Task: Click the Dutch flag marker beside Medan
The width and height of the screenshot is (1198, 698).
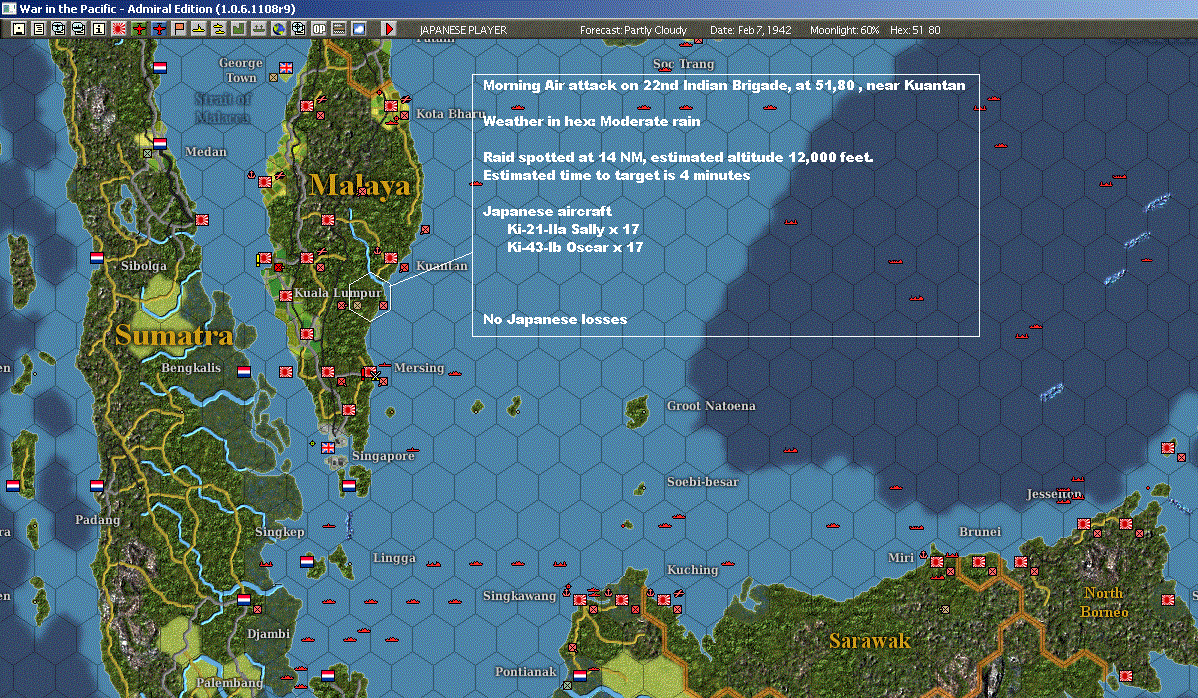Action: pyautogui.click(x=160, y=143)
